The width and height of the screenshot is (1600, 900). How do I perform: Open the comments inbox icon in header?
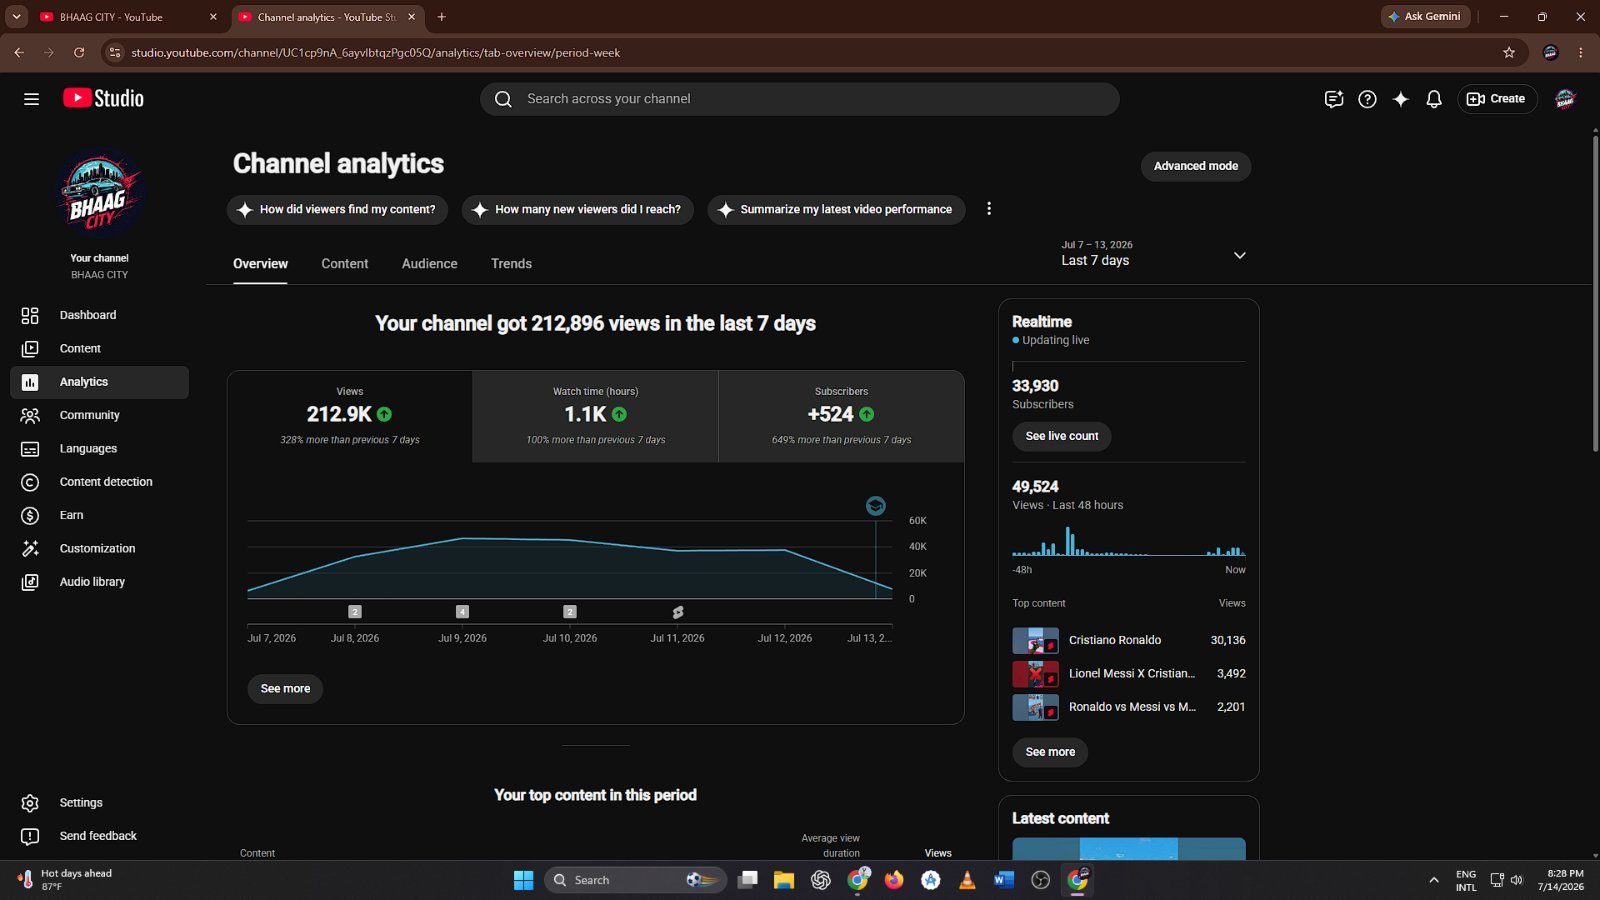pyautogui.click(x=1333, y=99)
